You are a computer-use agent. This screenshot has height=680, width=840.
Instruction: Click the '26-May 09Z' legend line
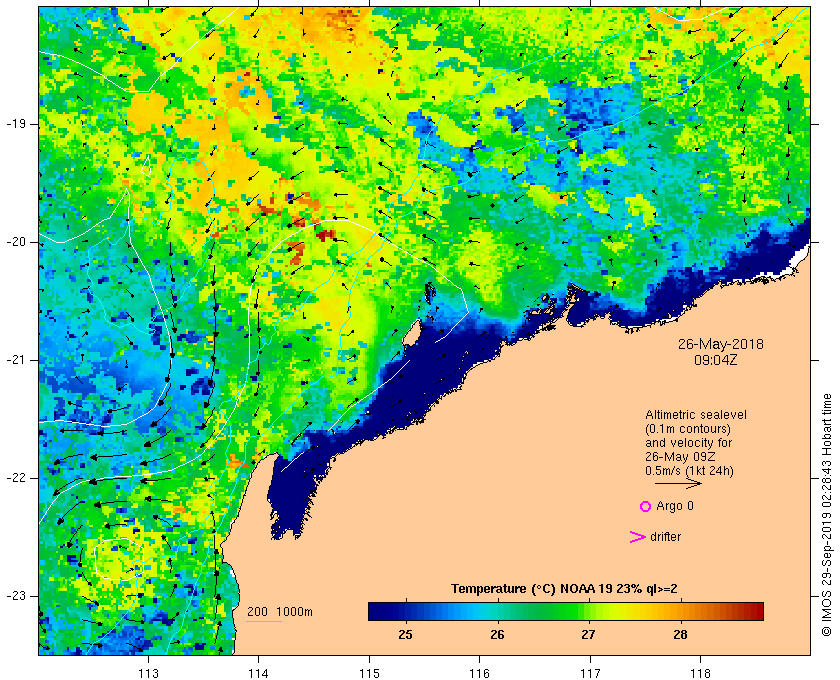point(680,457)
